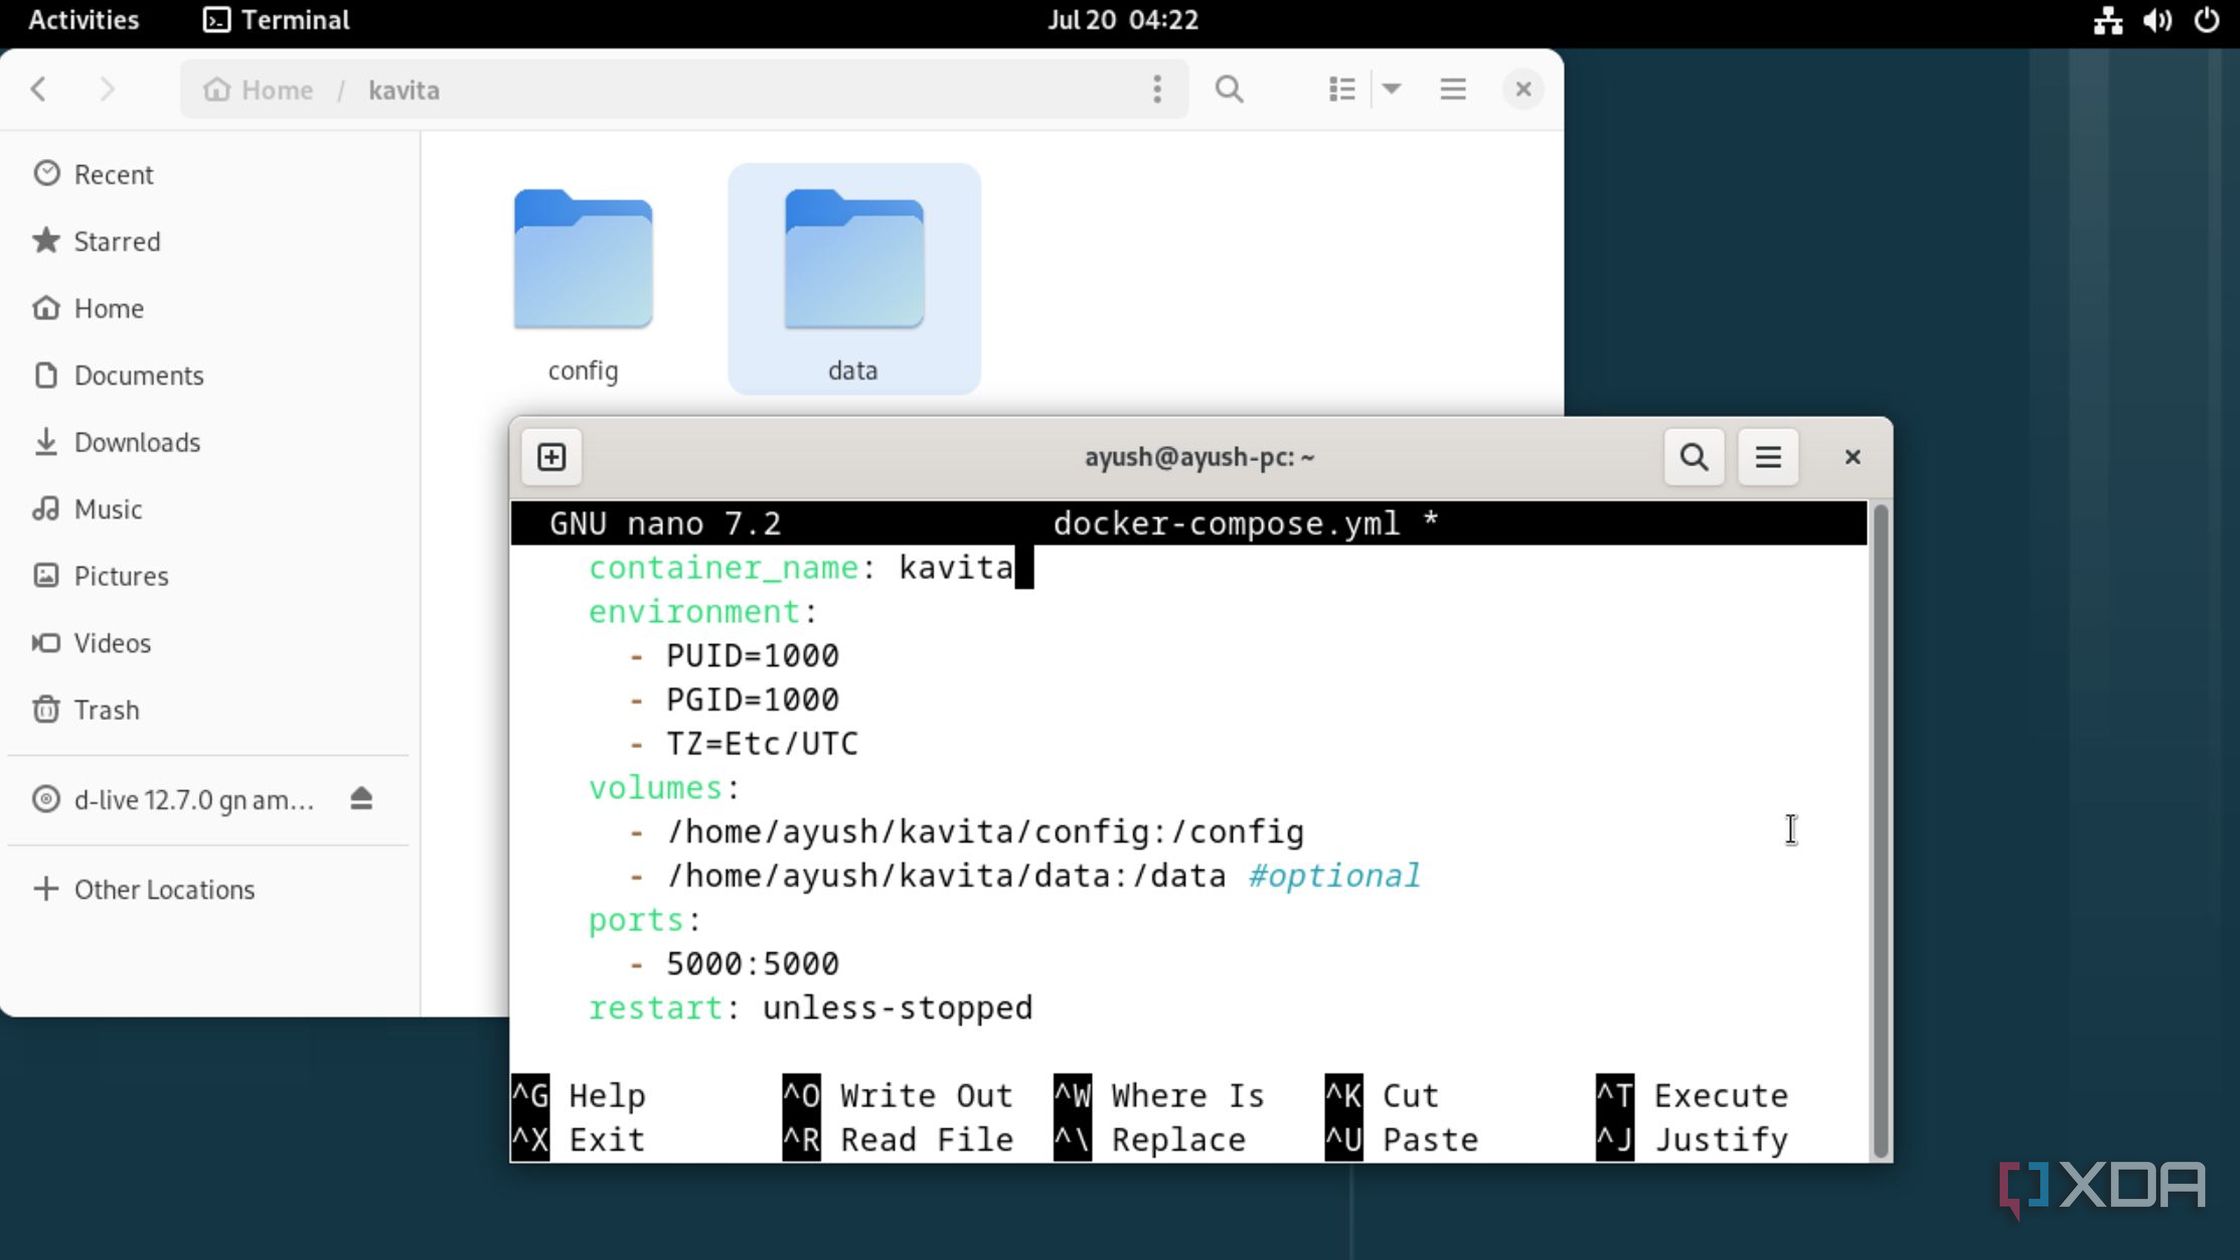Click the '#optional' comment in nano

tap(1334, 876)
